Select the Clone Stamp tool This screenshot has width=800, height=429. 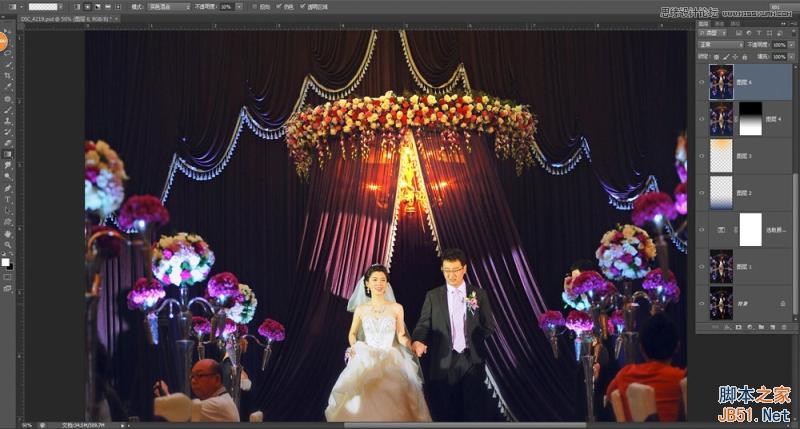coord(8,121)
